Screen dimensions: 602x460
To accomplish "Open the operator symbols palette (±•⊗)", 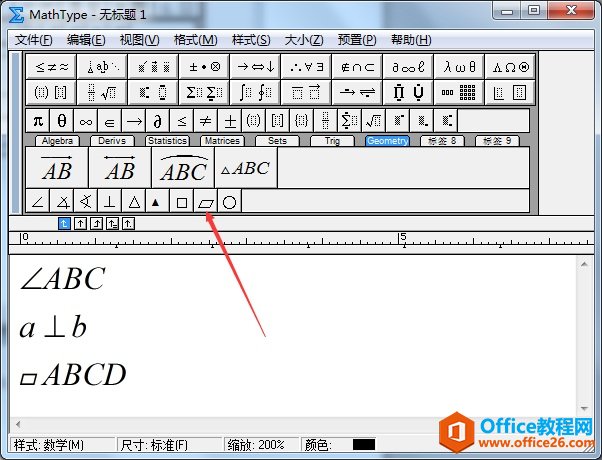I will [204, 67].
